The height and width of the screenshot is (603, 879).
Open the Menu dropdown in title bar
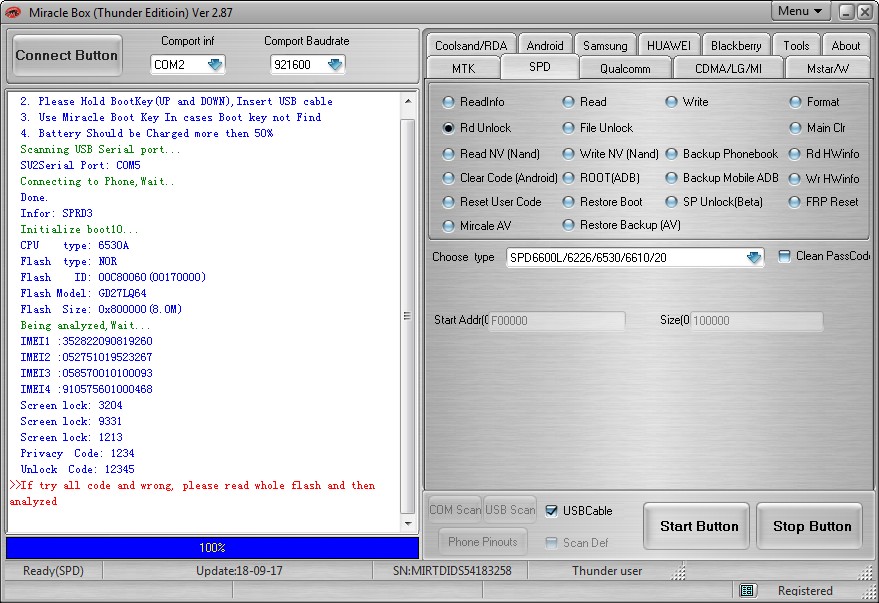(800, 11)
